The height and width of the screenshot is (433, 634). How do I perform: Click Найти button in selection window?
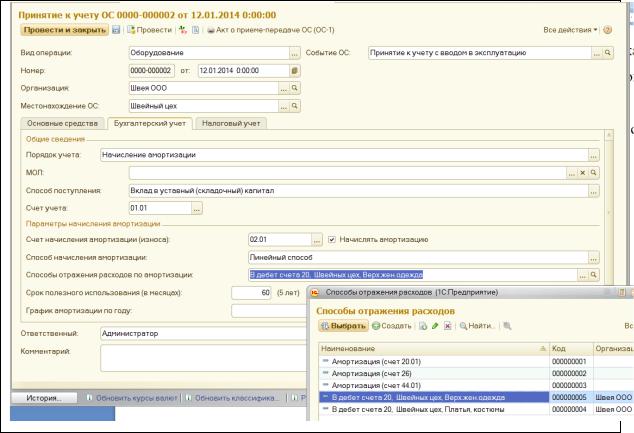pos(477,326)
